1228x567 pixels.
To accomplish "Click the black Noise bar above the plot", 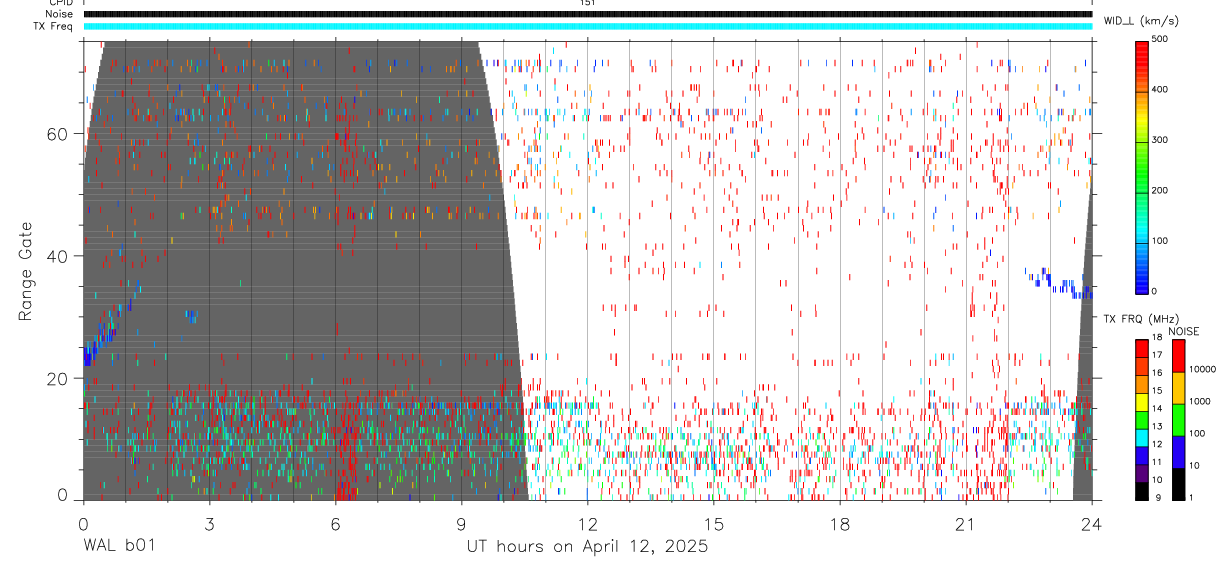I will [588, 14].
